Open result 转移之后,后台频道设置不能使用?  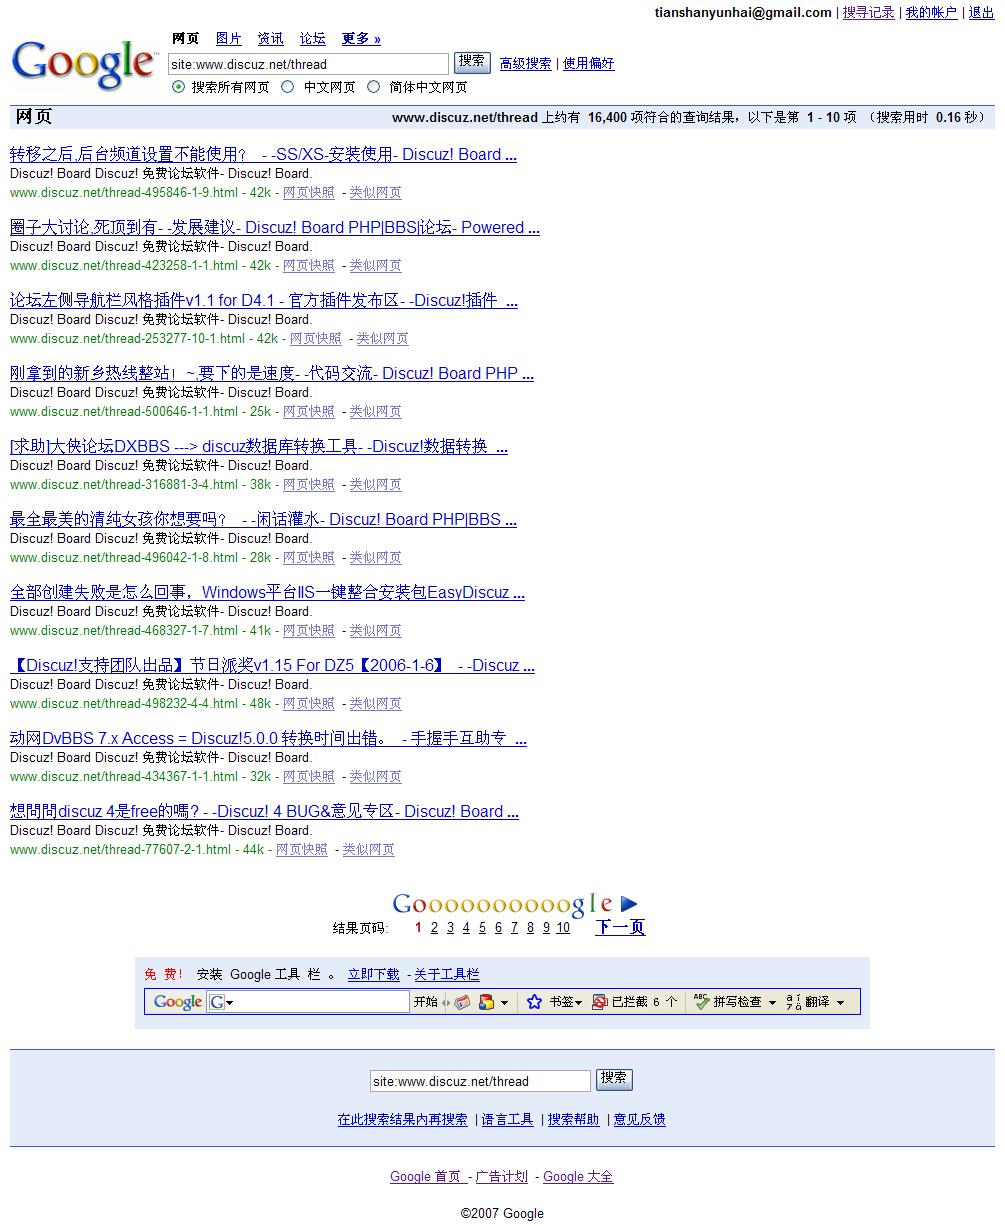click(263, 155)
